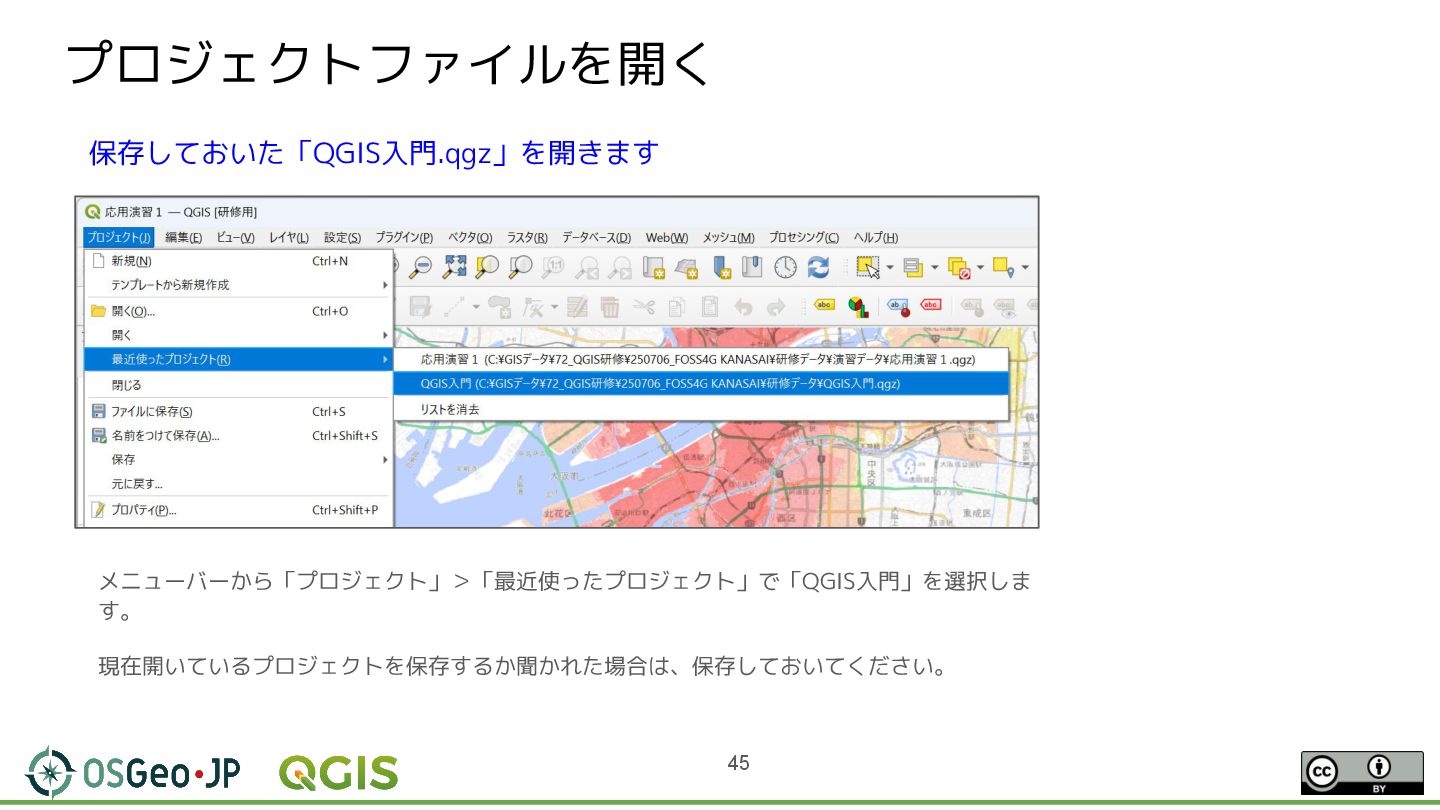The height and width of the screenshot is (810, 1440).
Task: Click the Delete Selected trash icon
Action: pyautogui.click(x=610, y=307)
